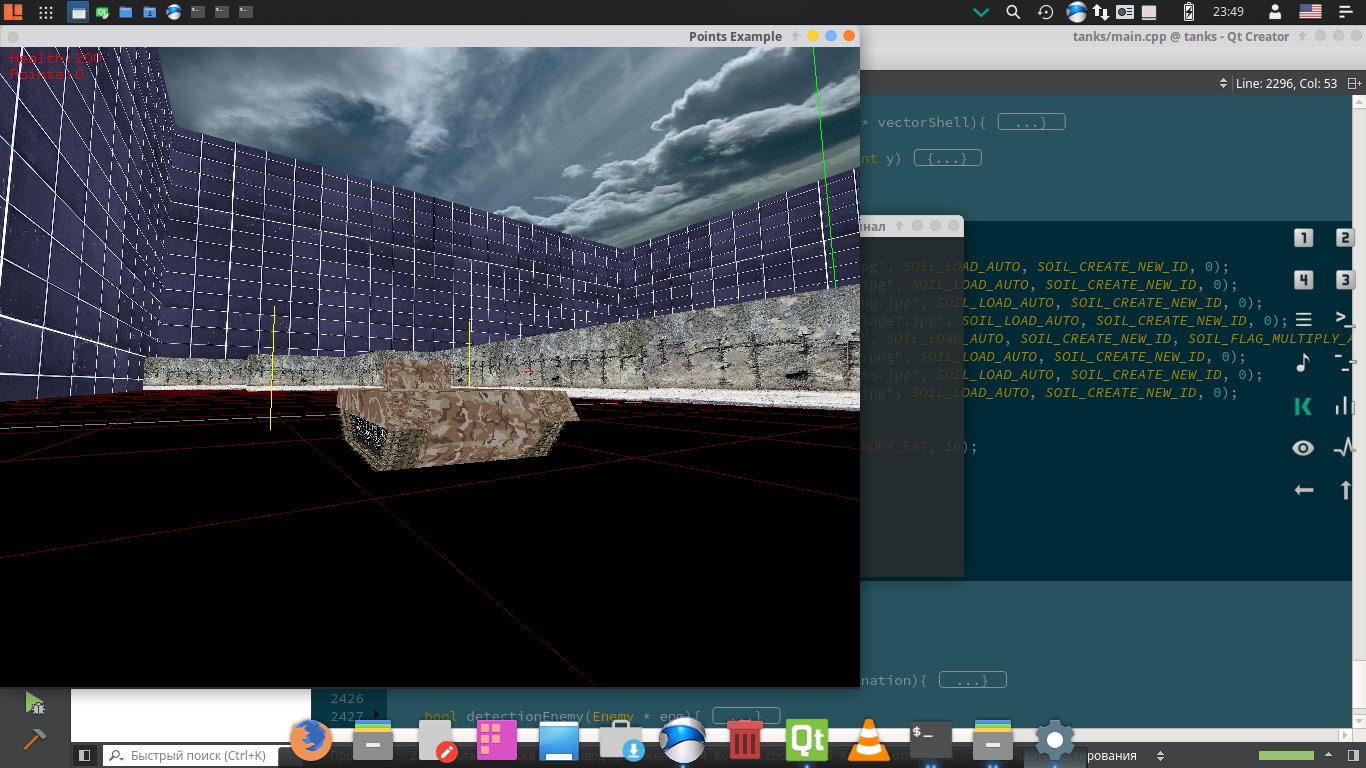Launch VLC media player from the dock
This screenshot has height=768, width=1366.
[x=868, y=742]
